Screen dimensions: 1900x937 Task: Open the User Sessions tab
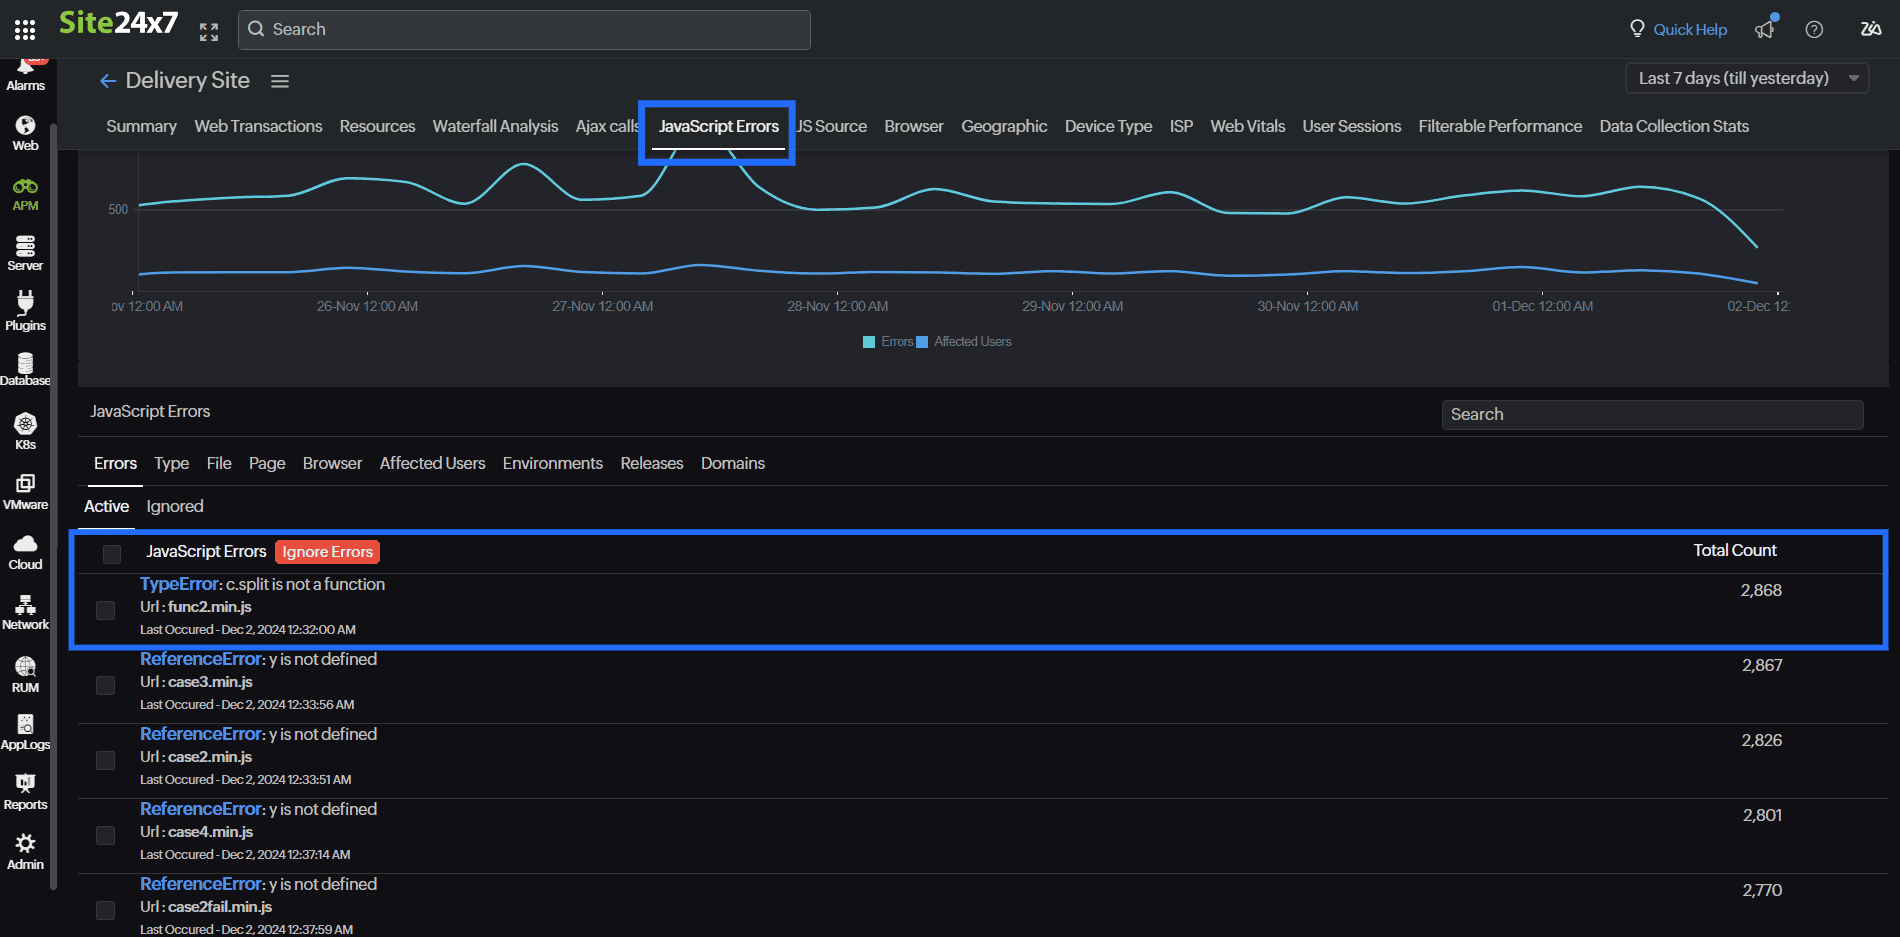1351,126
